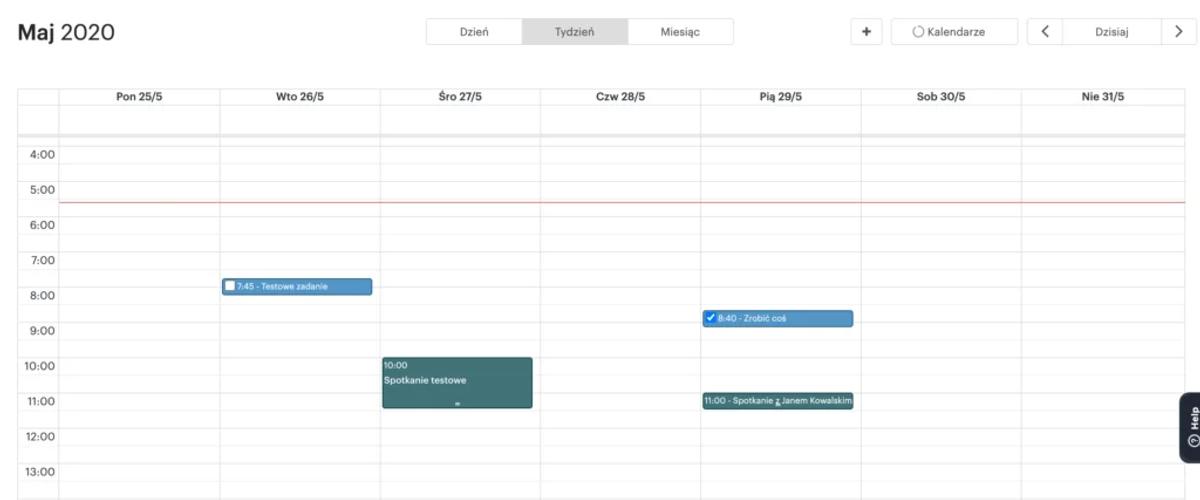Screen dimensions: 1200x500
Task: Click the 10:00 time label in time column
Action: (39, 366)
